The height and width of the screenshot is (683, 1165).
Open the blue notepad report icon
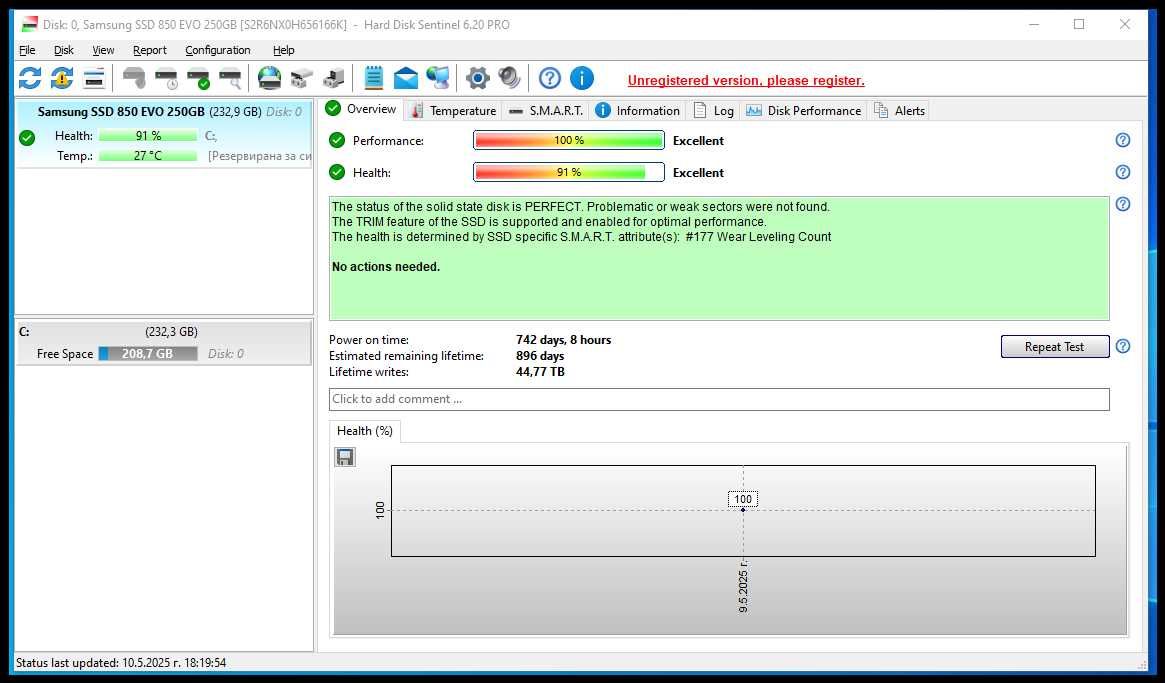click(374, 77)
